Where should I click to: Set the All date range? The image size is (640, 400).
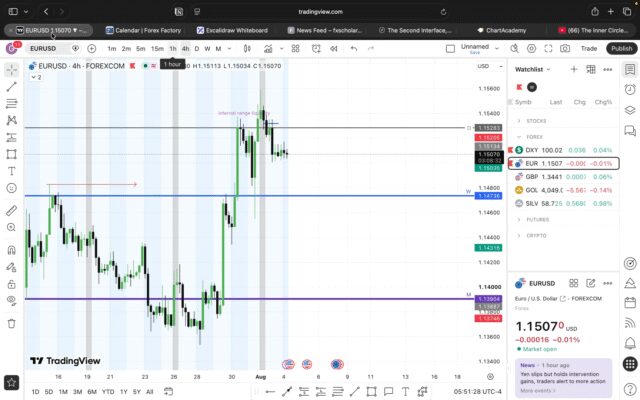point(149,392)
